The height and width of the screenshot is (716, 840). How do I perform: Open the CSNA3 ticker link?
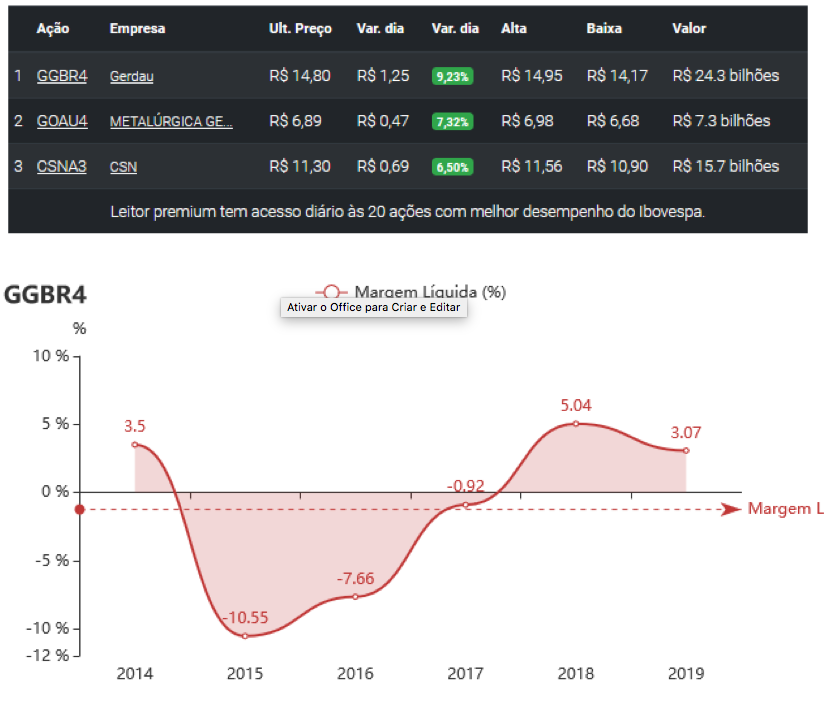[x=61, y=166]
